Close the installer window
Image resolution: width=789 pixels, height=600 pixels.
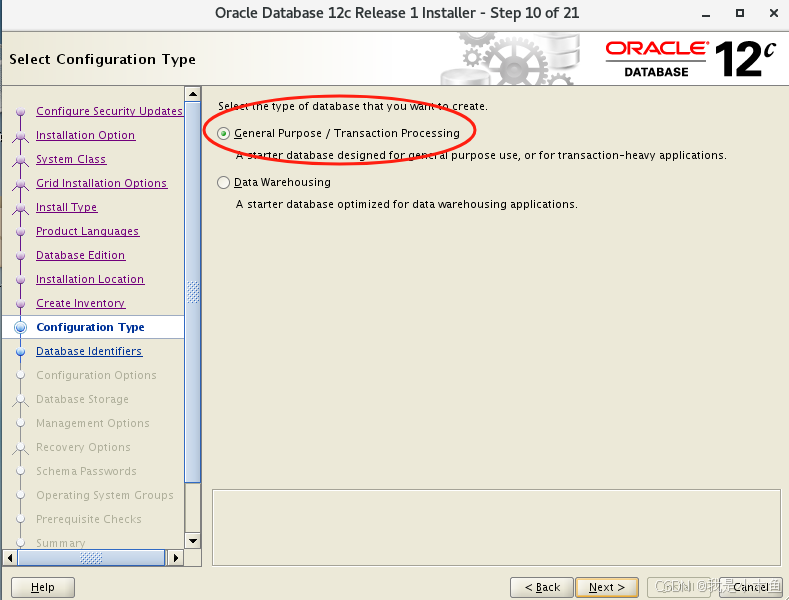point(774,13)
